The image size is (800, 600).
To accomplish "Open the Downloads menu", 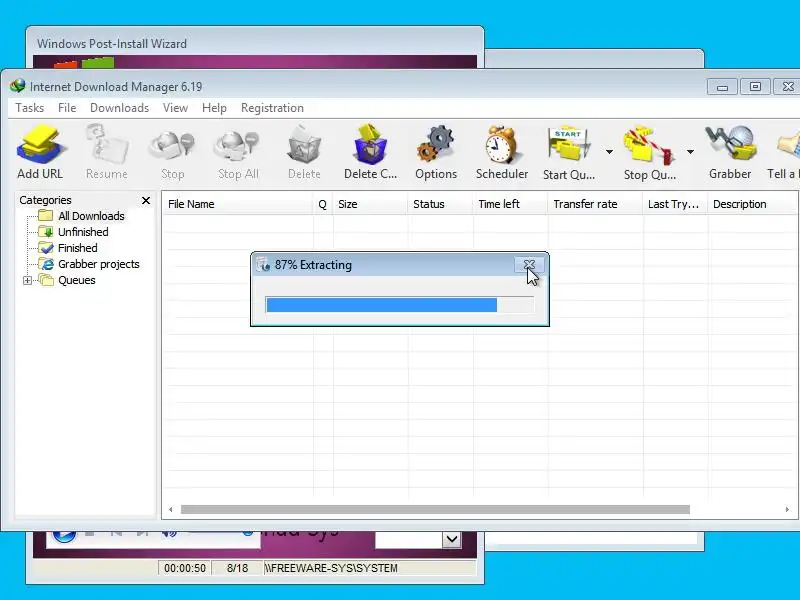I will (119, 108).
